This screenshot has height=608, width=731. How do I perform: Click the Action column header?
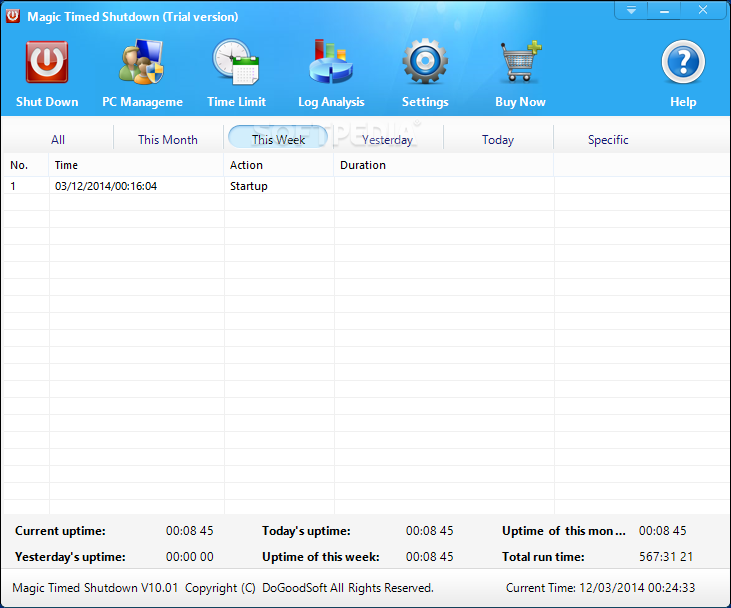pyautogui.click(x=279, y=165)
